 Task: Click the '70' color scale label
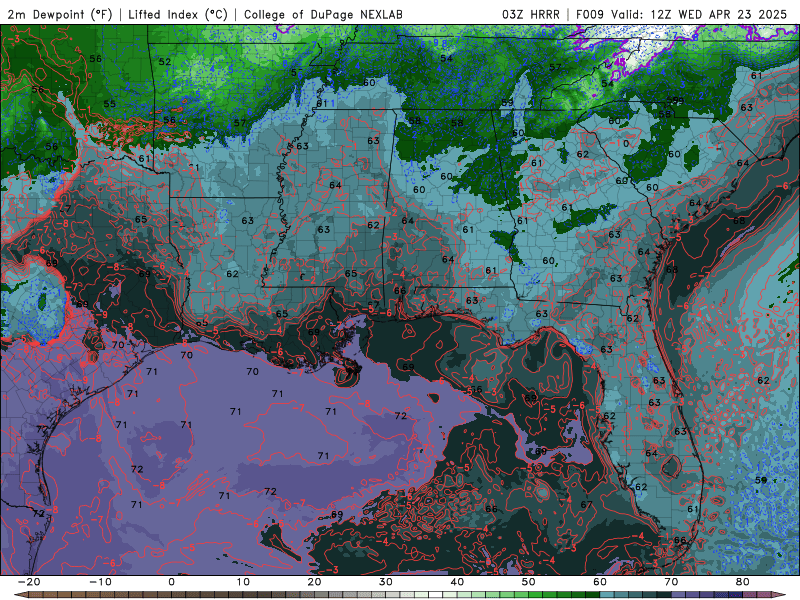[x=671, y=582]
